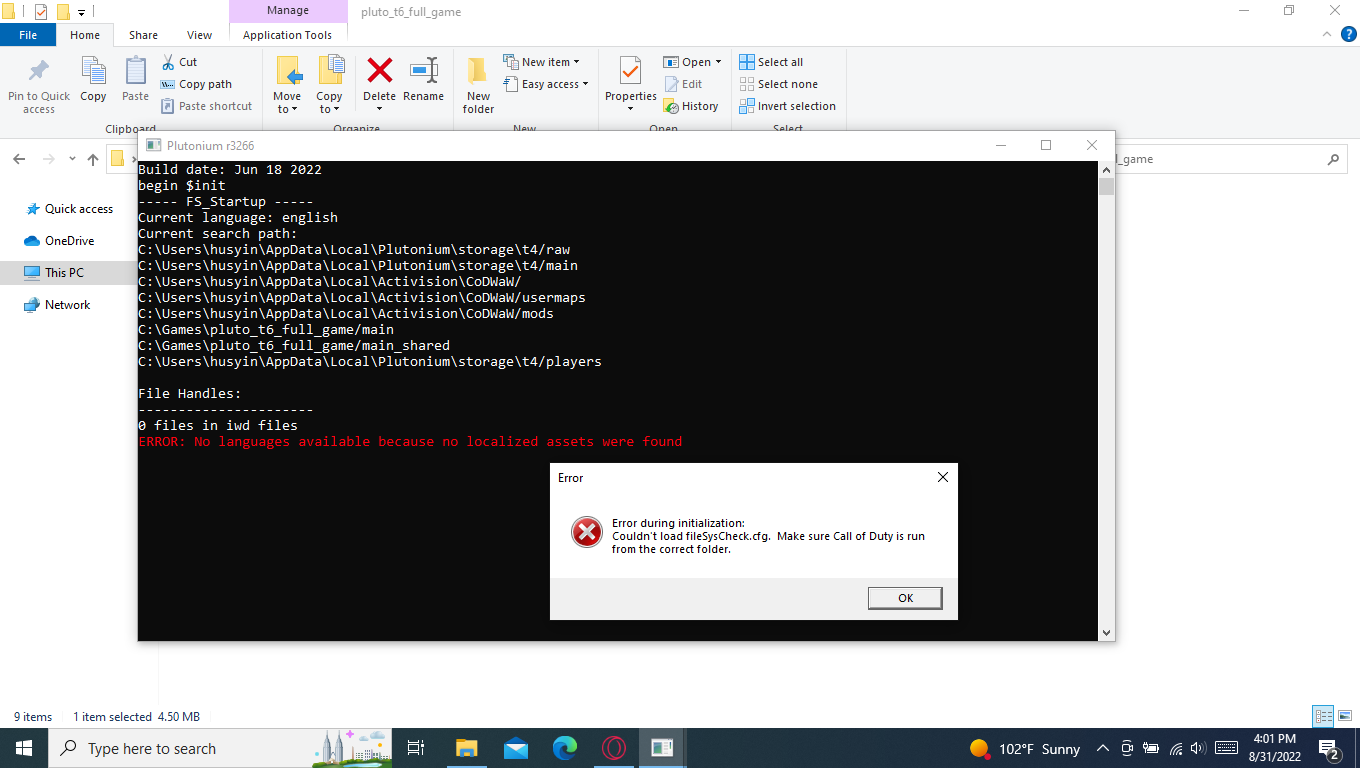Screen dimensions: 1360x768
Task: Open weather widget showing 102°F Sunny
Action: point(1025,748)
